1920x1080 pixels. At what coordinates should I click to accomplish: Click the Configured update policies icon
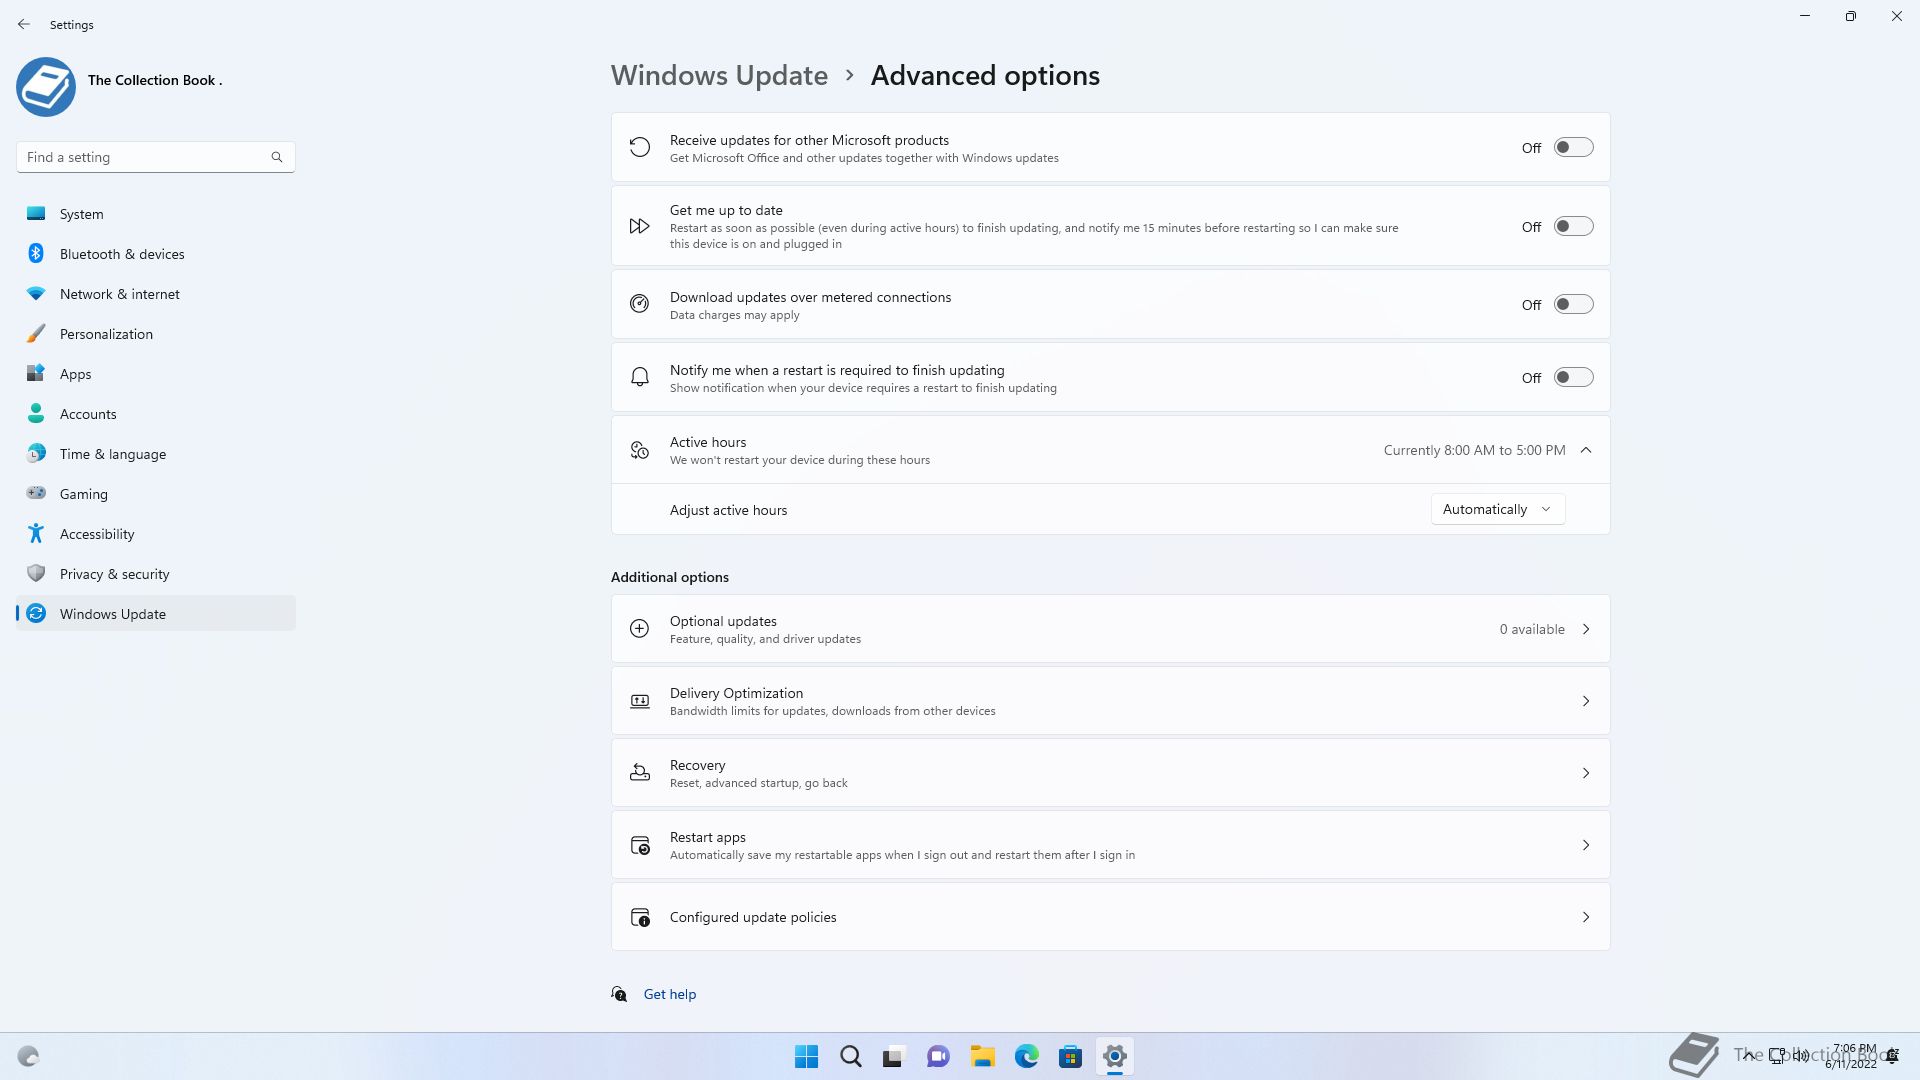coord(640,917)
